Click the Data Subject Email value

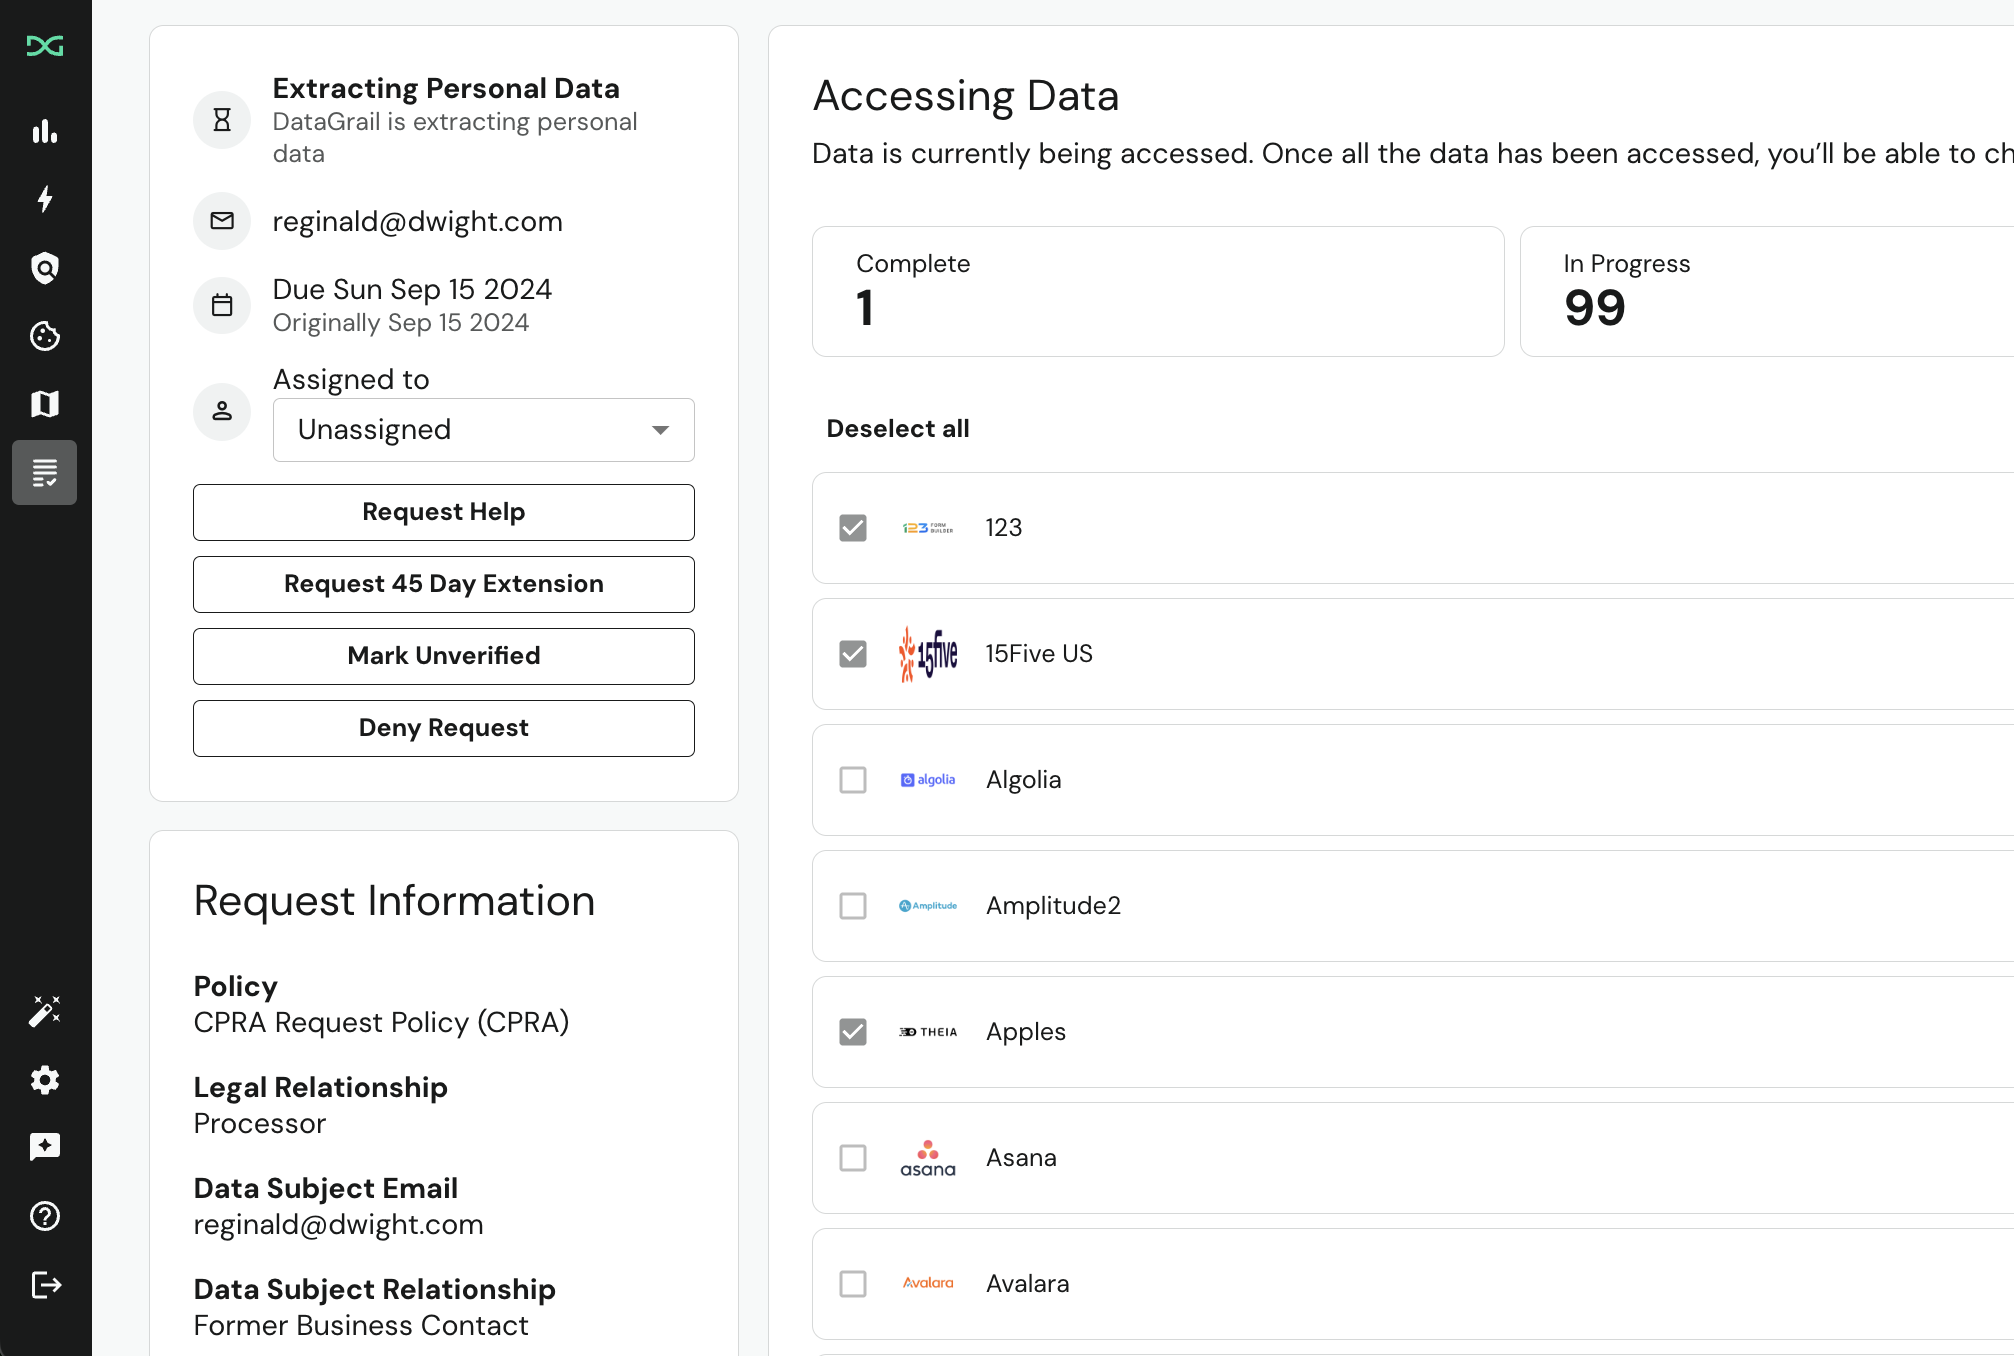point(338,1224)
